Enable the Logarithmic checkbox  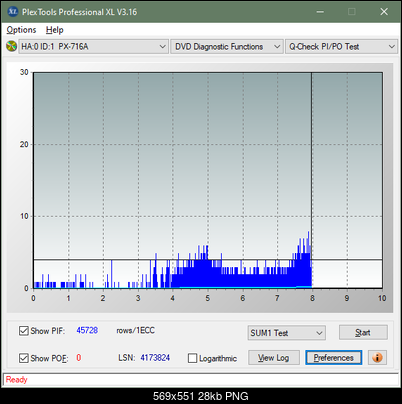pyautogui.click(x=193, y=358)
